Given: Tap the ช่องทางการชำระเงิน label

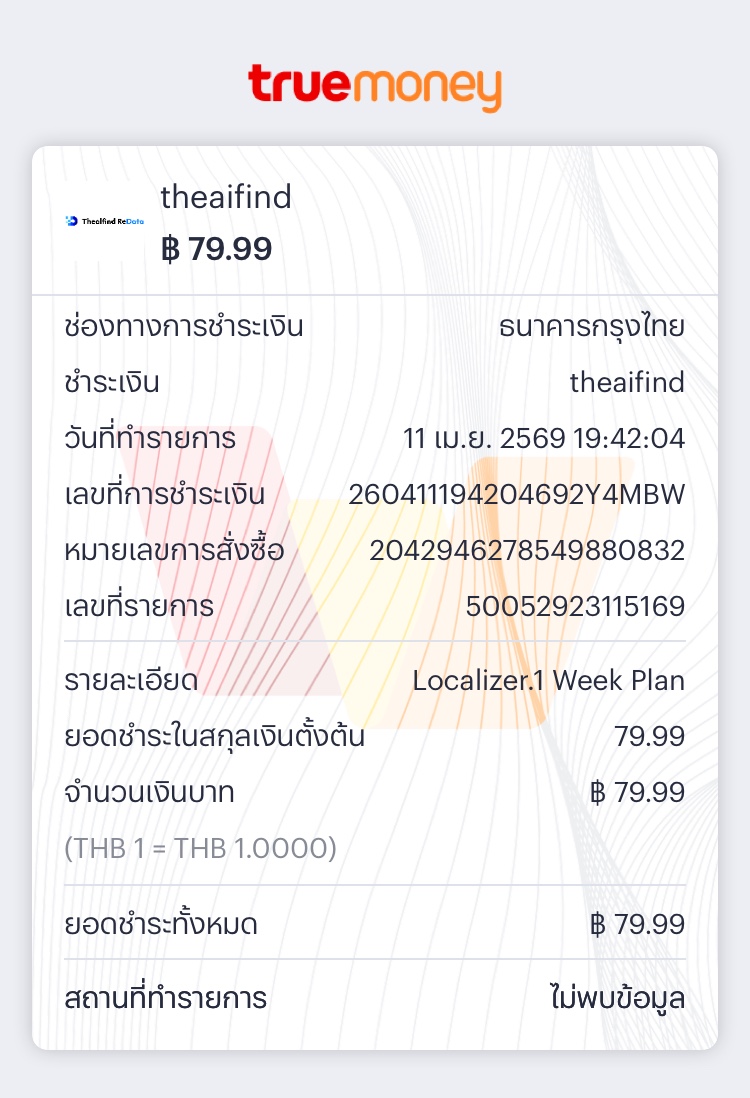Looking at the screenshot, I should point(183,327).
